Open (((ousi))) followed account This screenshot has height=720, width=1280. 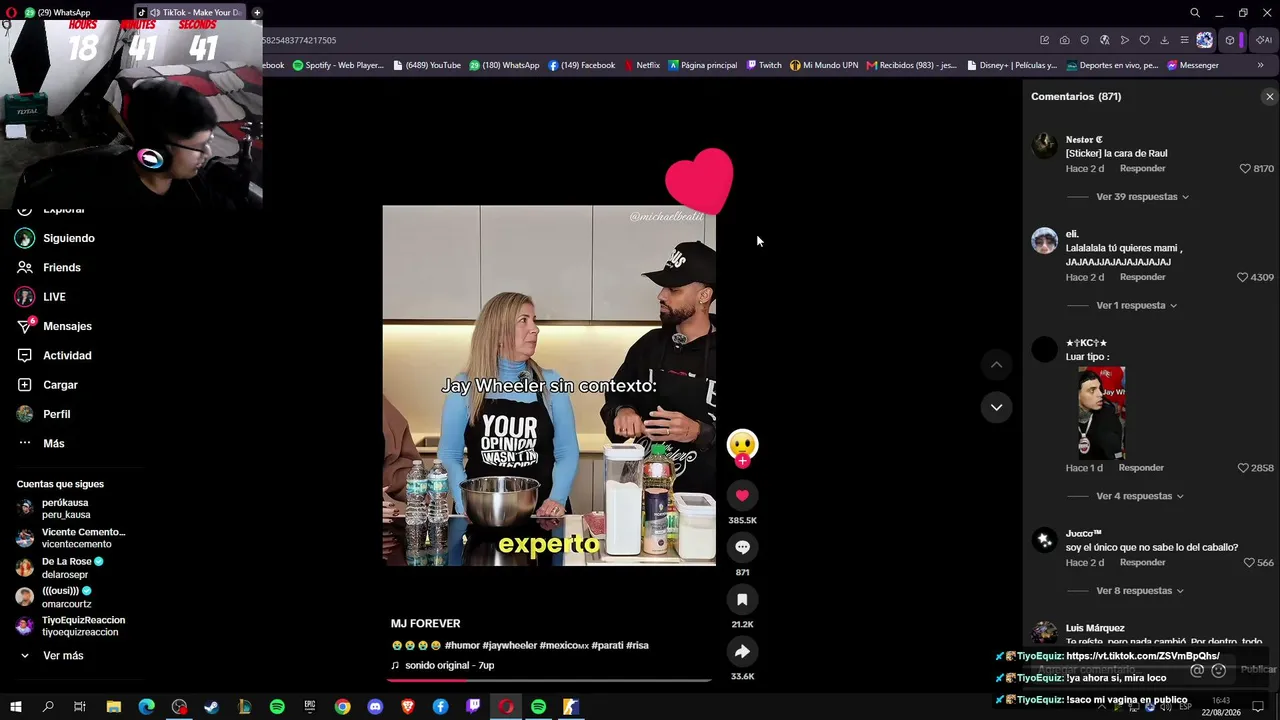(55, 597)
